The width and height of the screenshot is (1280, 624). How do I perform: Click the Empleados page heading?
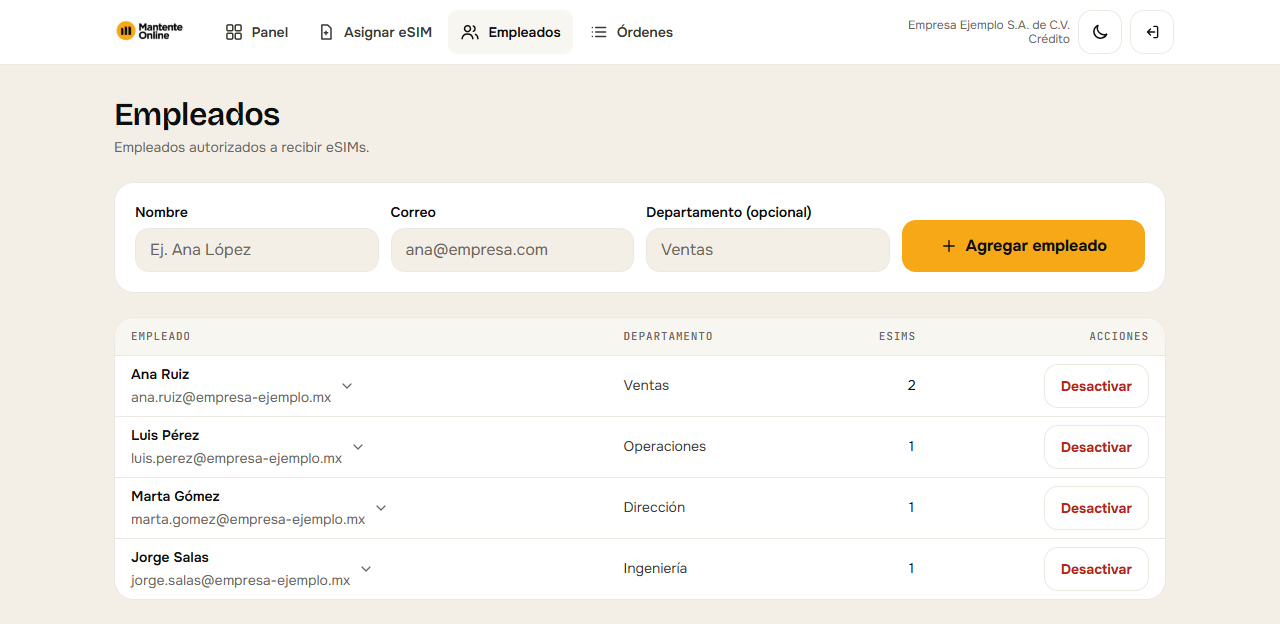(197, 114)
